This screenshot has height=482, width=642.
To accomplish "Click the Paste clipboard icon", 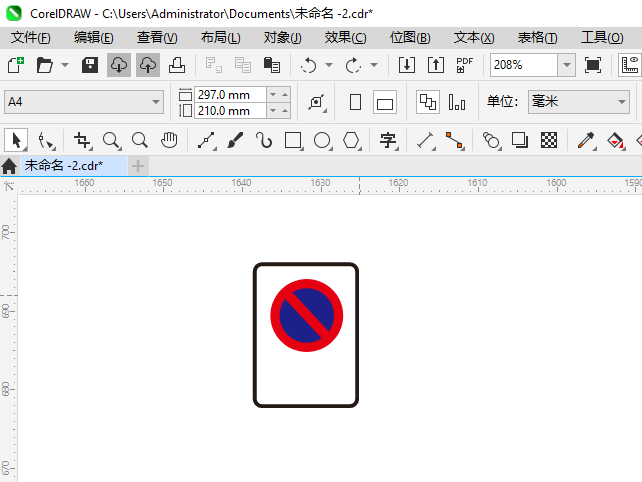I will point(271,65).
